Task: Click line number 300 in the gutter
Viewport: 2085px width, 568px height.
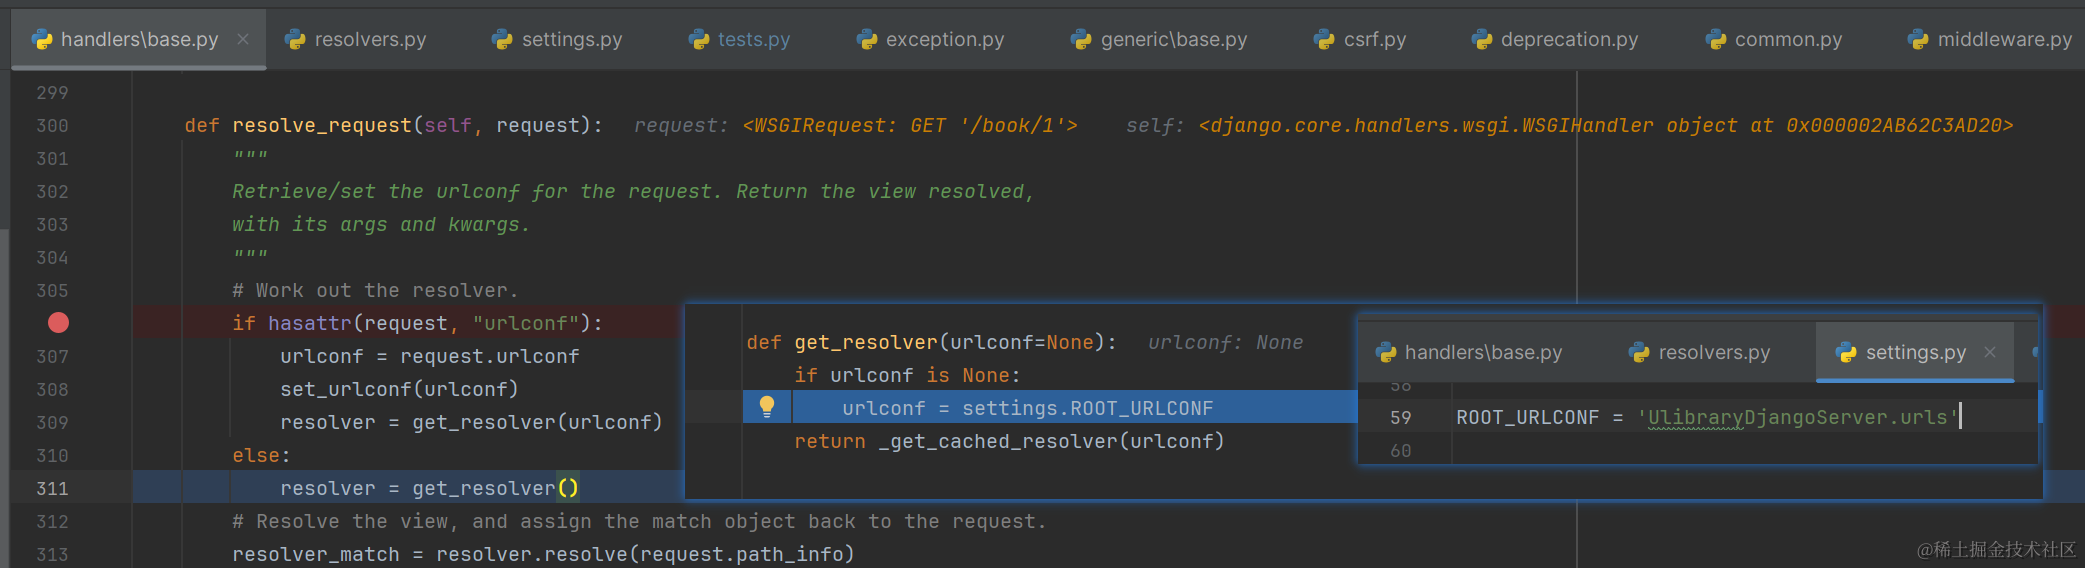Action: coord(52,125)
